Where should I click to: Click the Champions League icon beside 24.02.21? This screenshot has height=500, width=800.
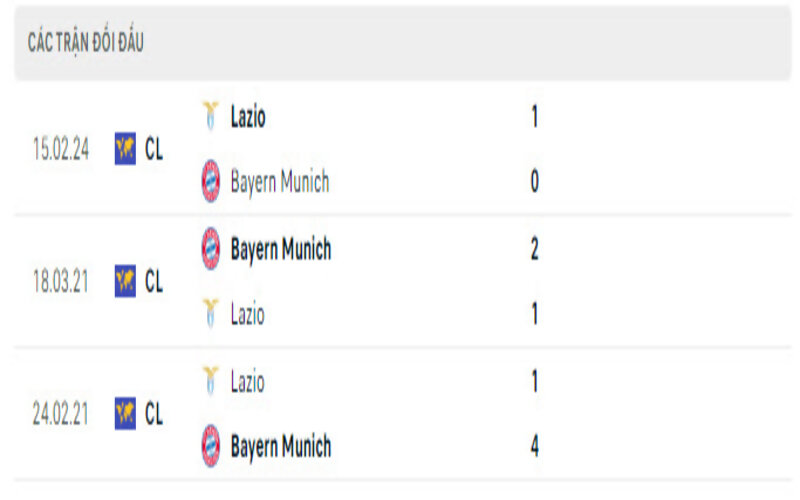(125, 413)
